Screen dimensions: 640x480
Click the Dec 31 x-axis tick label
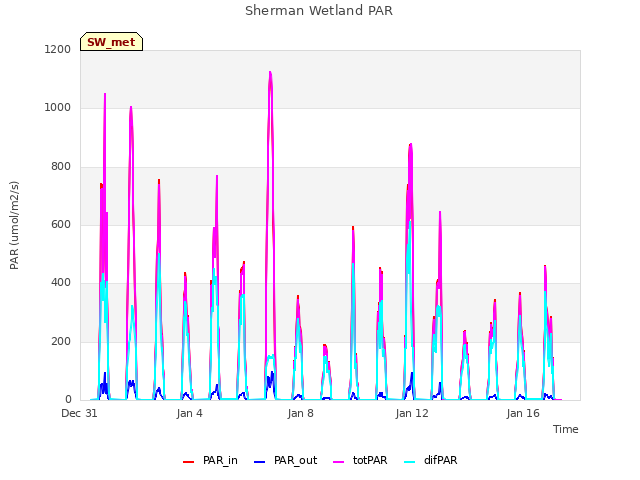click(79, 413)
